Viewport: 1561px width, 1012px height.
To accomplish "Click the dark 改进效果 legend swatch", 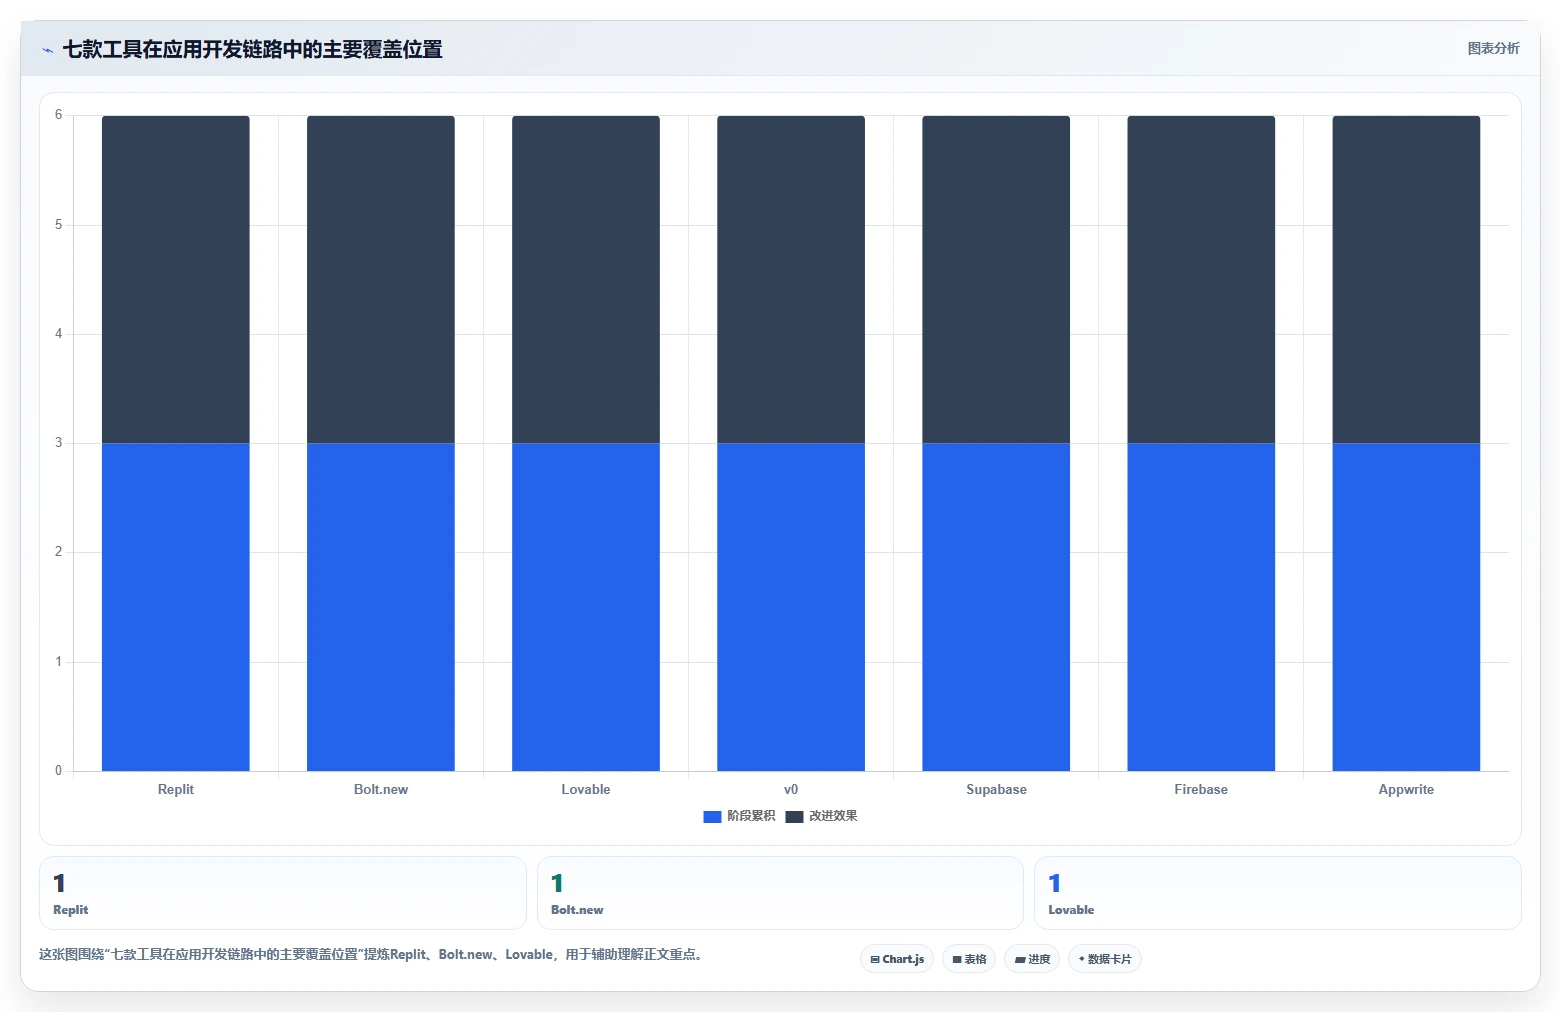I will click(x=794, y=817).
